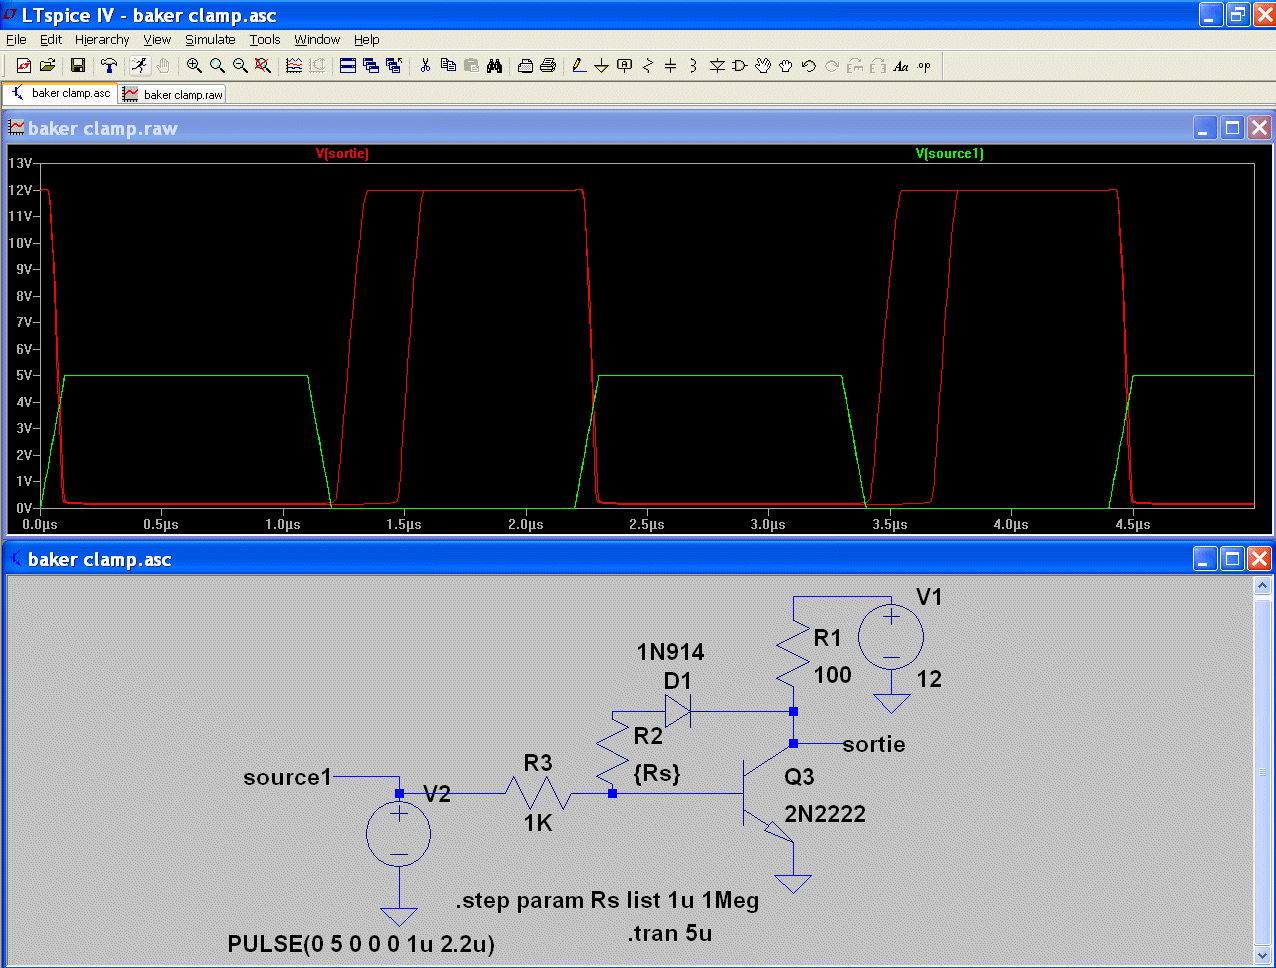Place a Diode from the toolbar

click(717, 66)
